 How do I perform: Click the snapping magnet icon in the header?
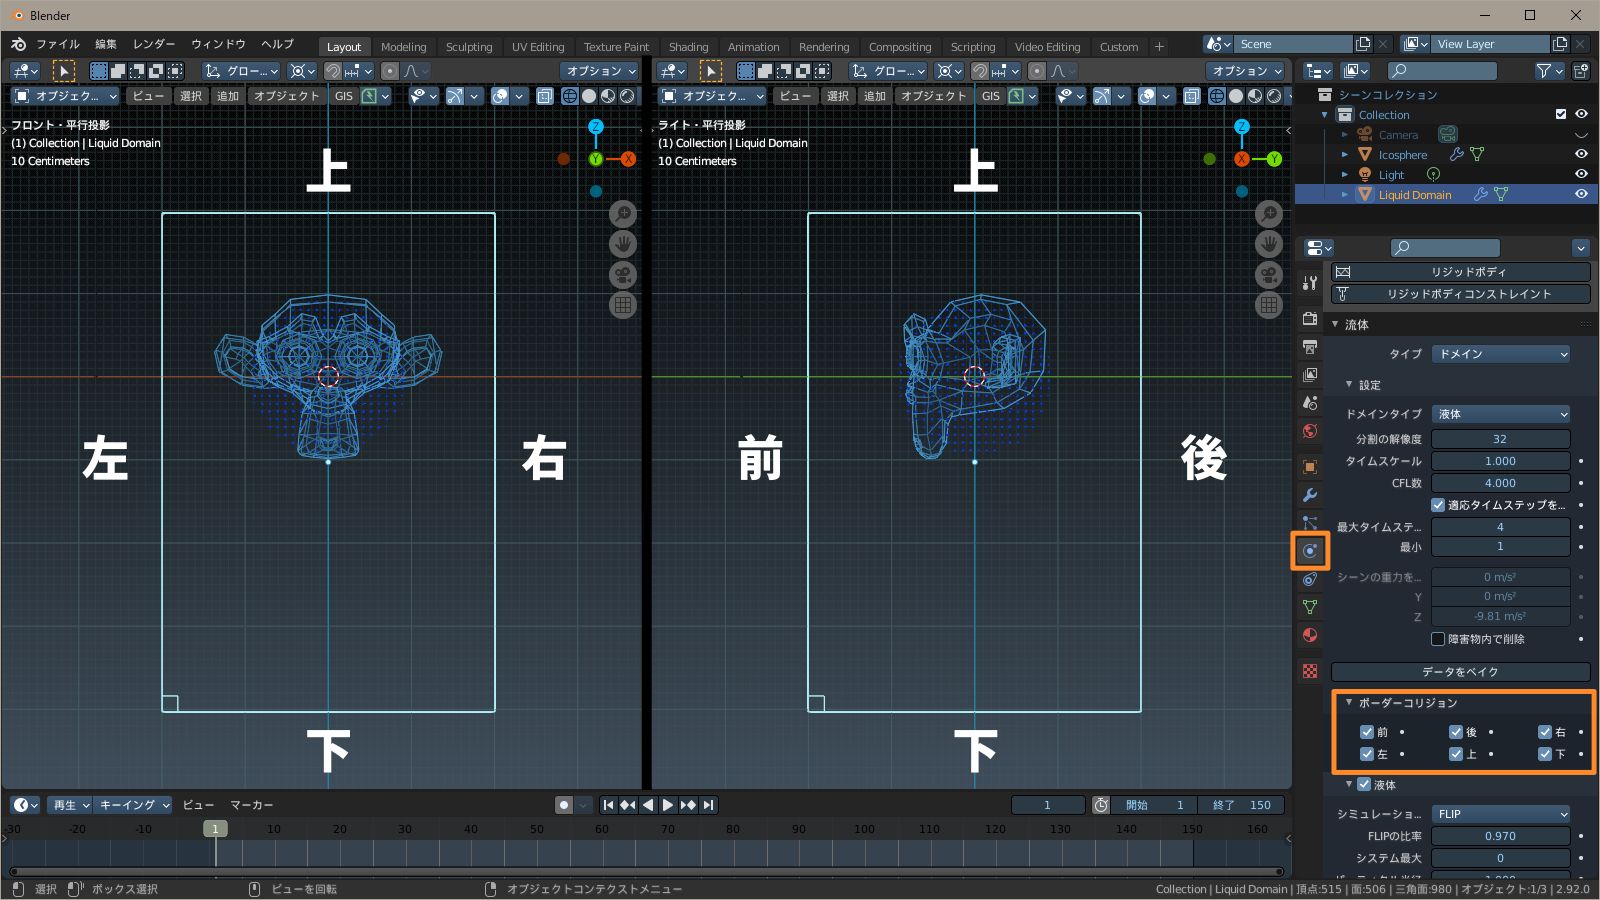click(x=331, y=71)
